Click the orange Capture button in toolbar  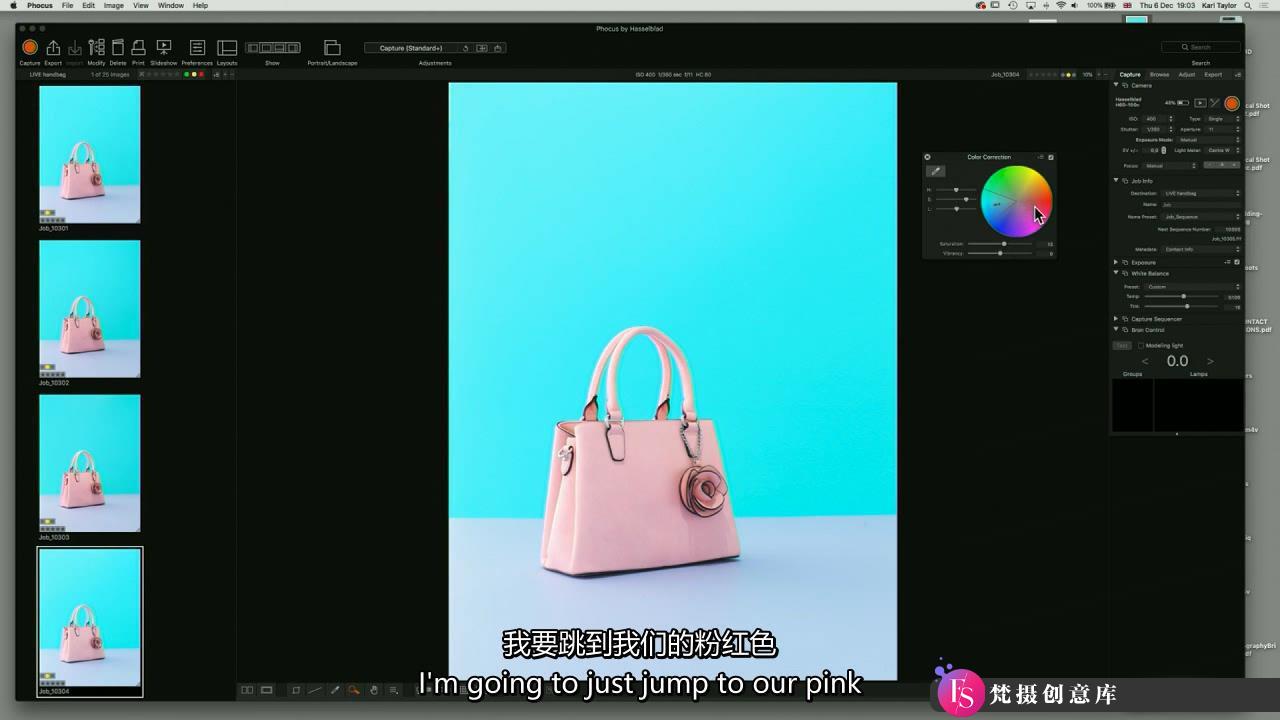(x=30, y=47)
